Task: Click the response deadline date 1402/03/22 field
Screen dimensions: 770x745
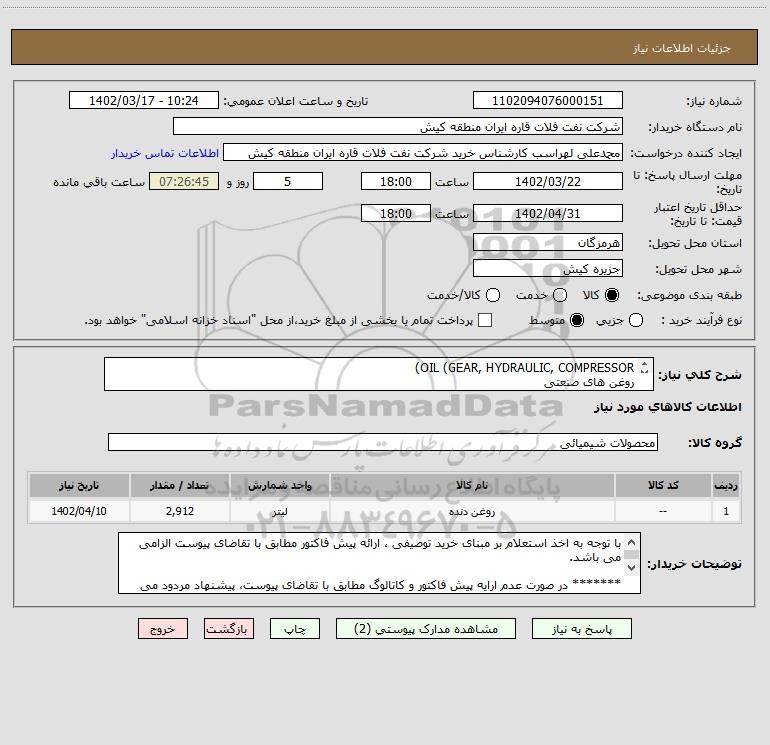Action: [548, 181]
